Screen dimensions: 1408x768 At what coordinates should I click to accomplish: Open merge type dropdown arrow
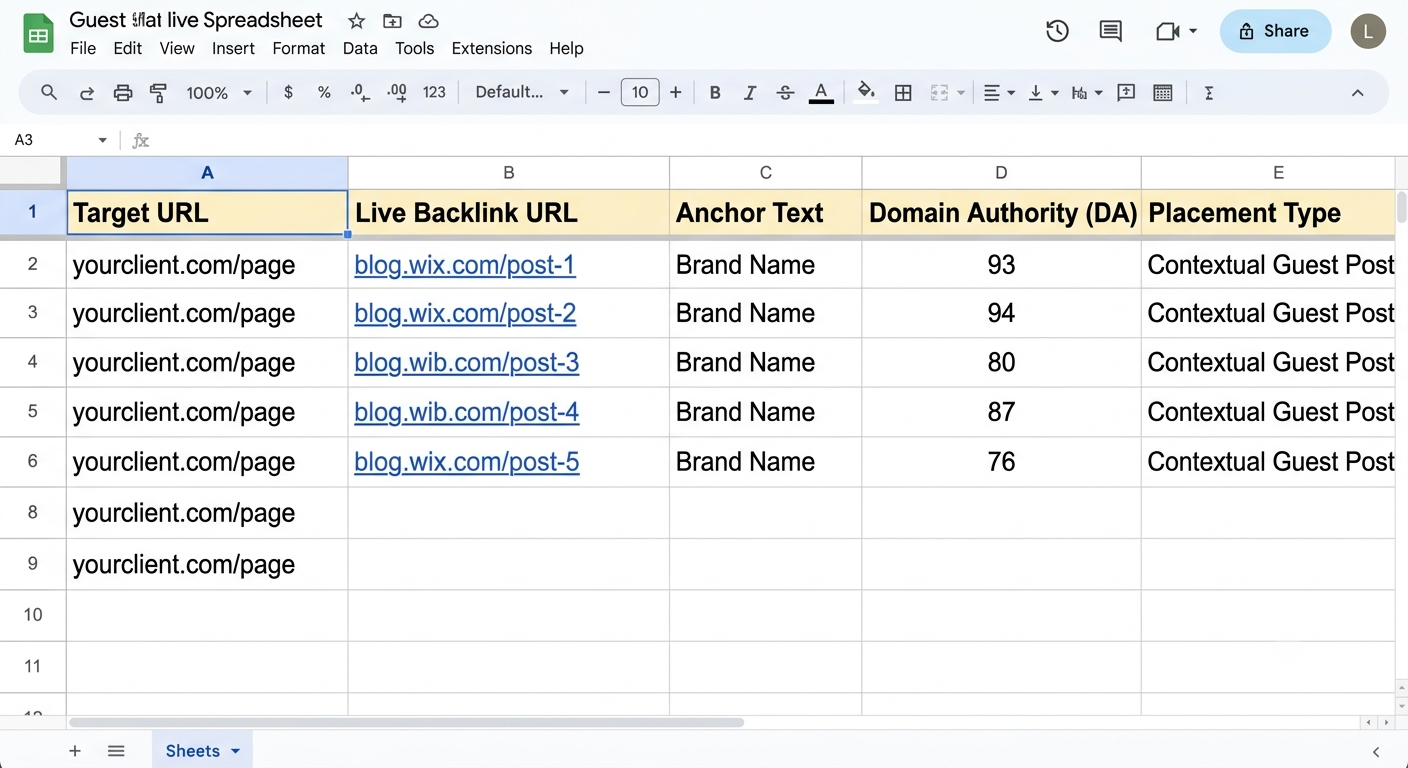(x=961, y=93)
